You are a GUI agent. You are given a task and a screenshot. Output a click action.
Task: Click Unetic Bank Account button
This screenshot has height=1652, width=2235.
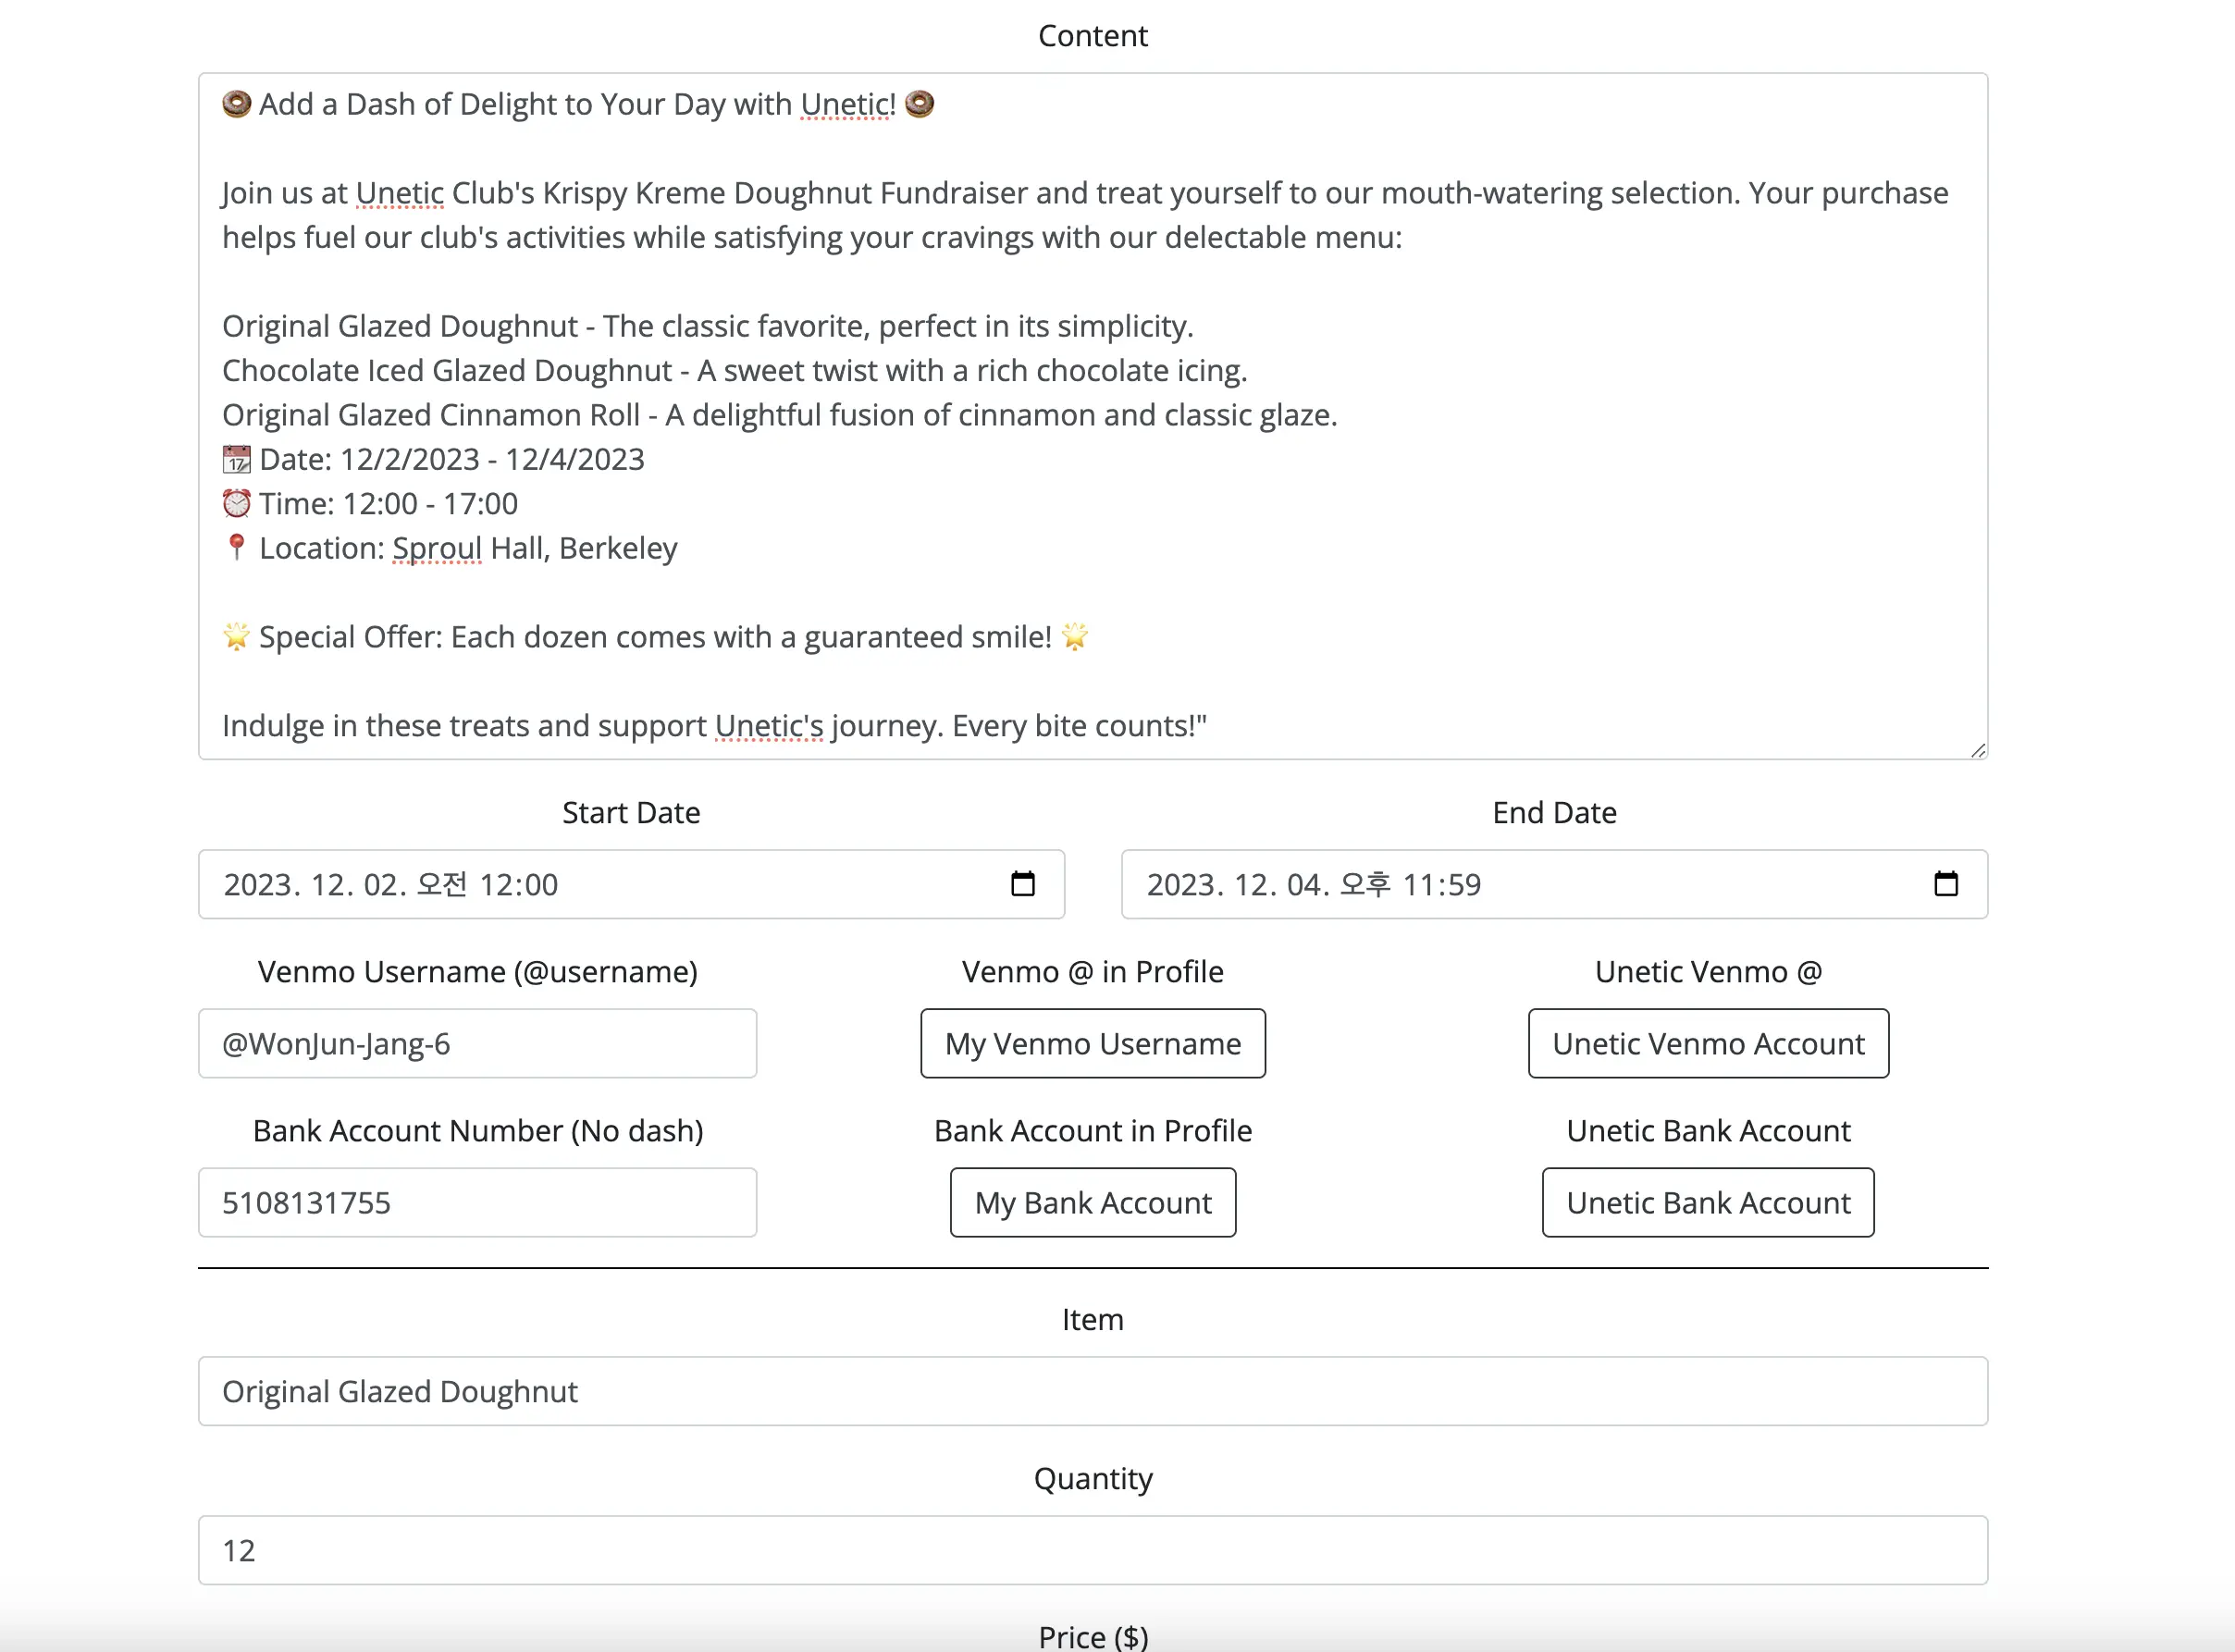point(1708,1202)
